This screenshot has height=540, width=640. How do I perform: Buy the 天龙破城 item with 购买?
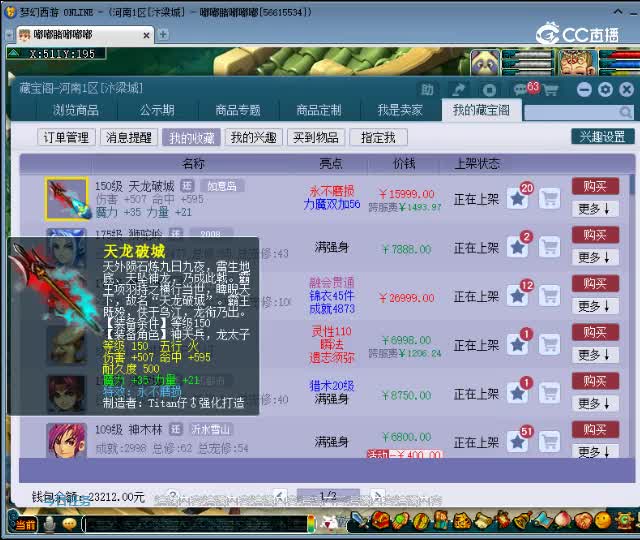(x=595, y=187)
